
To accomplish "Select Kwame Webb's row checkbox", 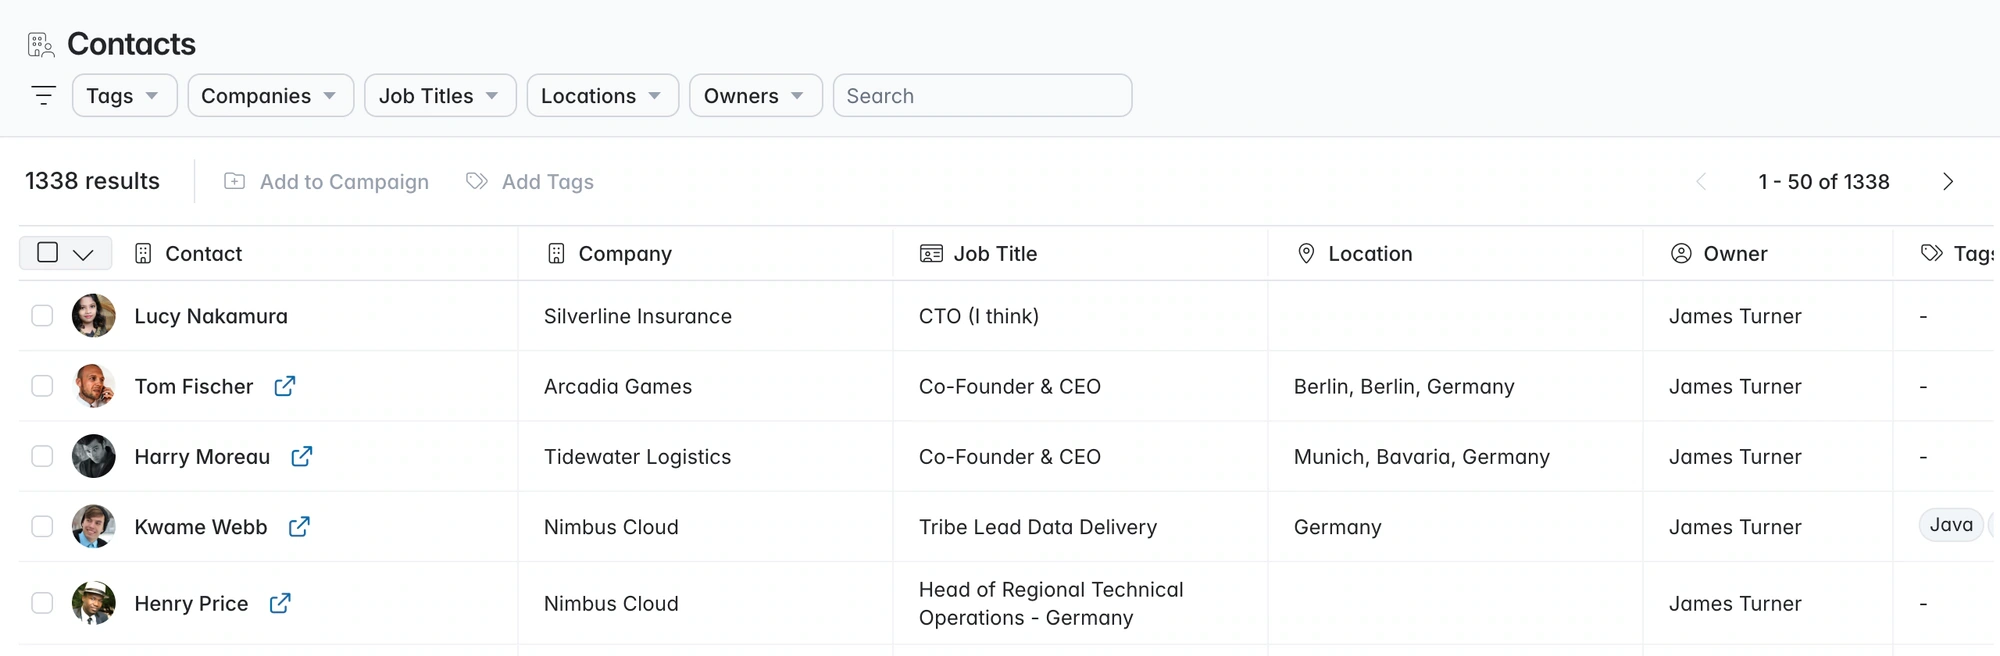I will pyautogui.click(x=42, y=526).
